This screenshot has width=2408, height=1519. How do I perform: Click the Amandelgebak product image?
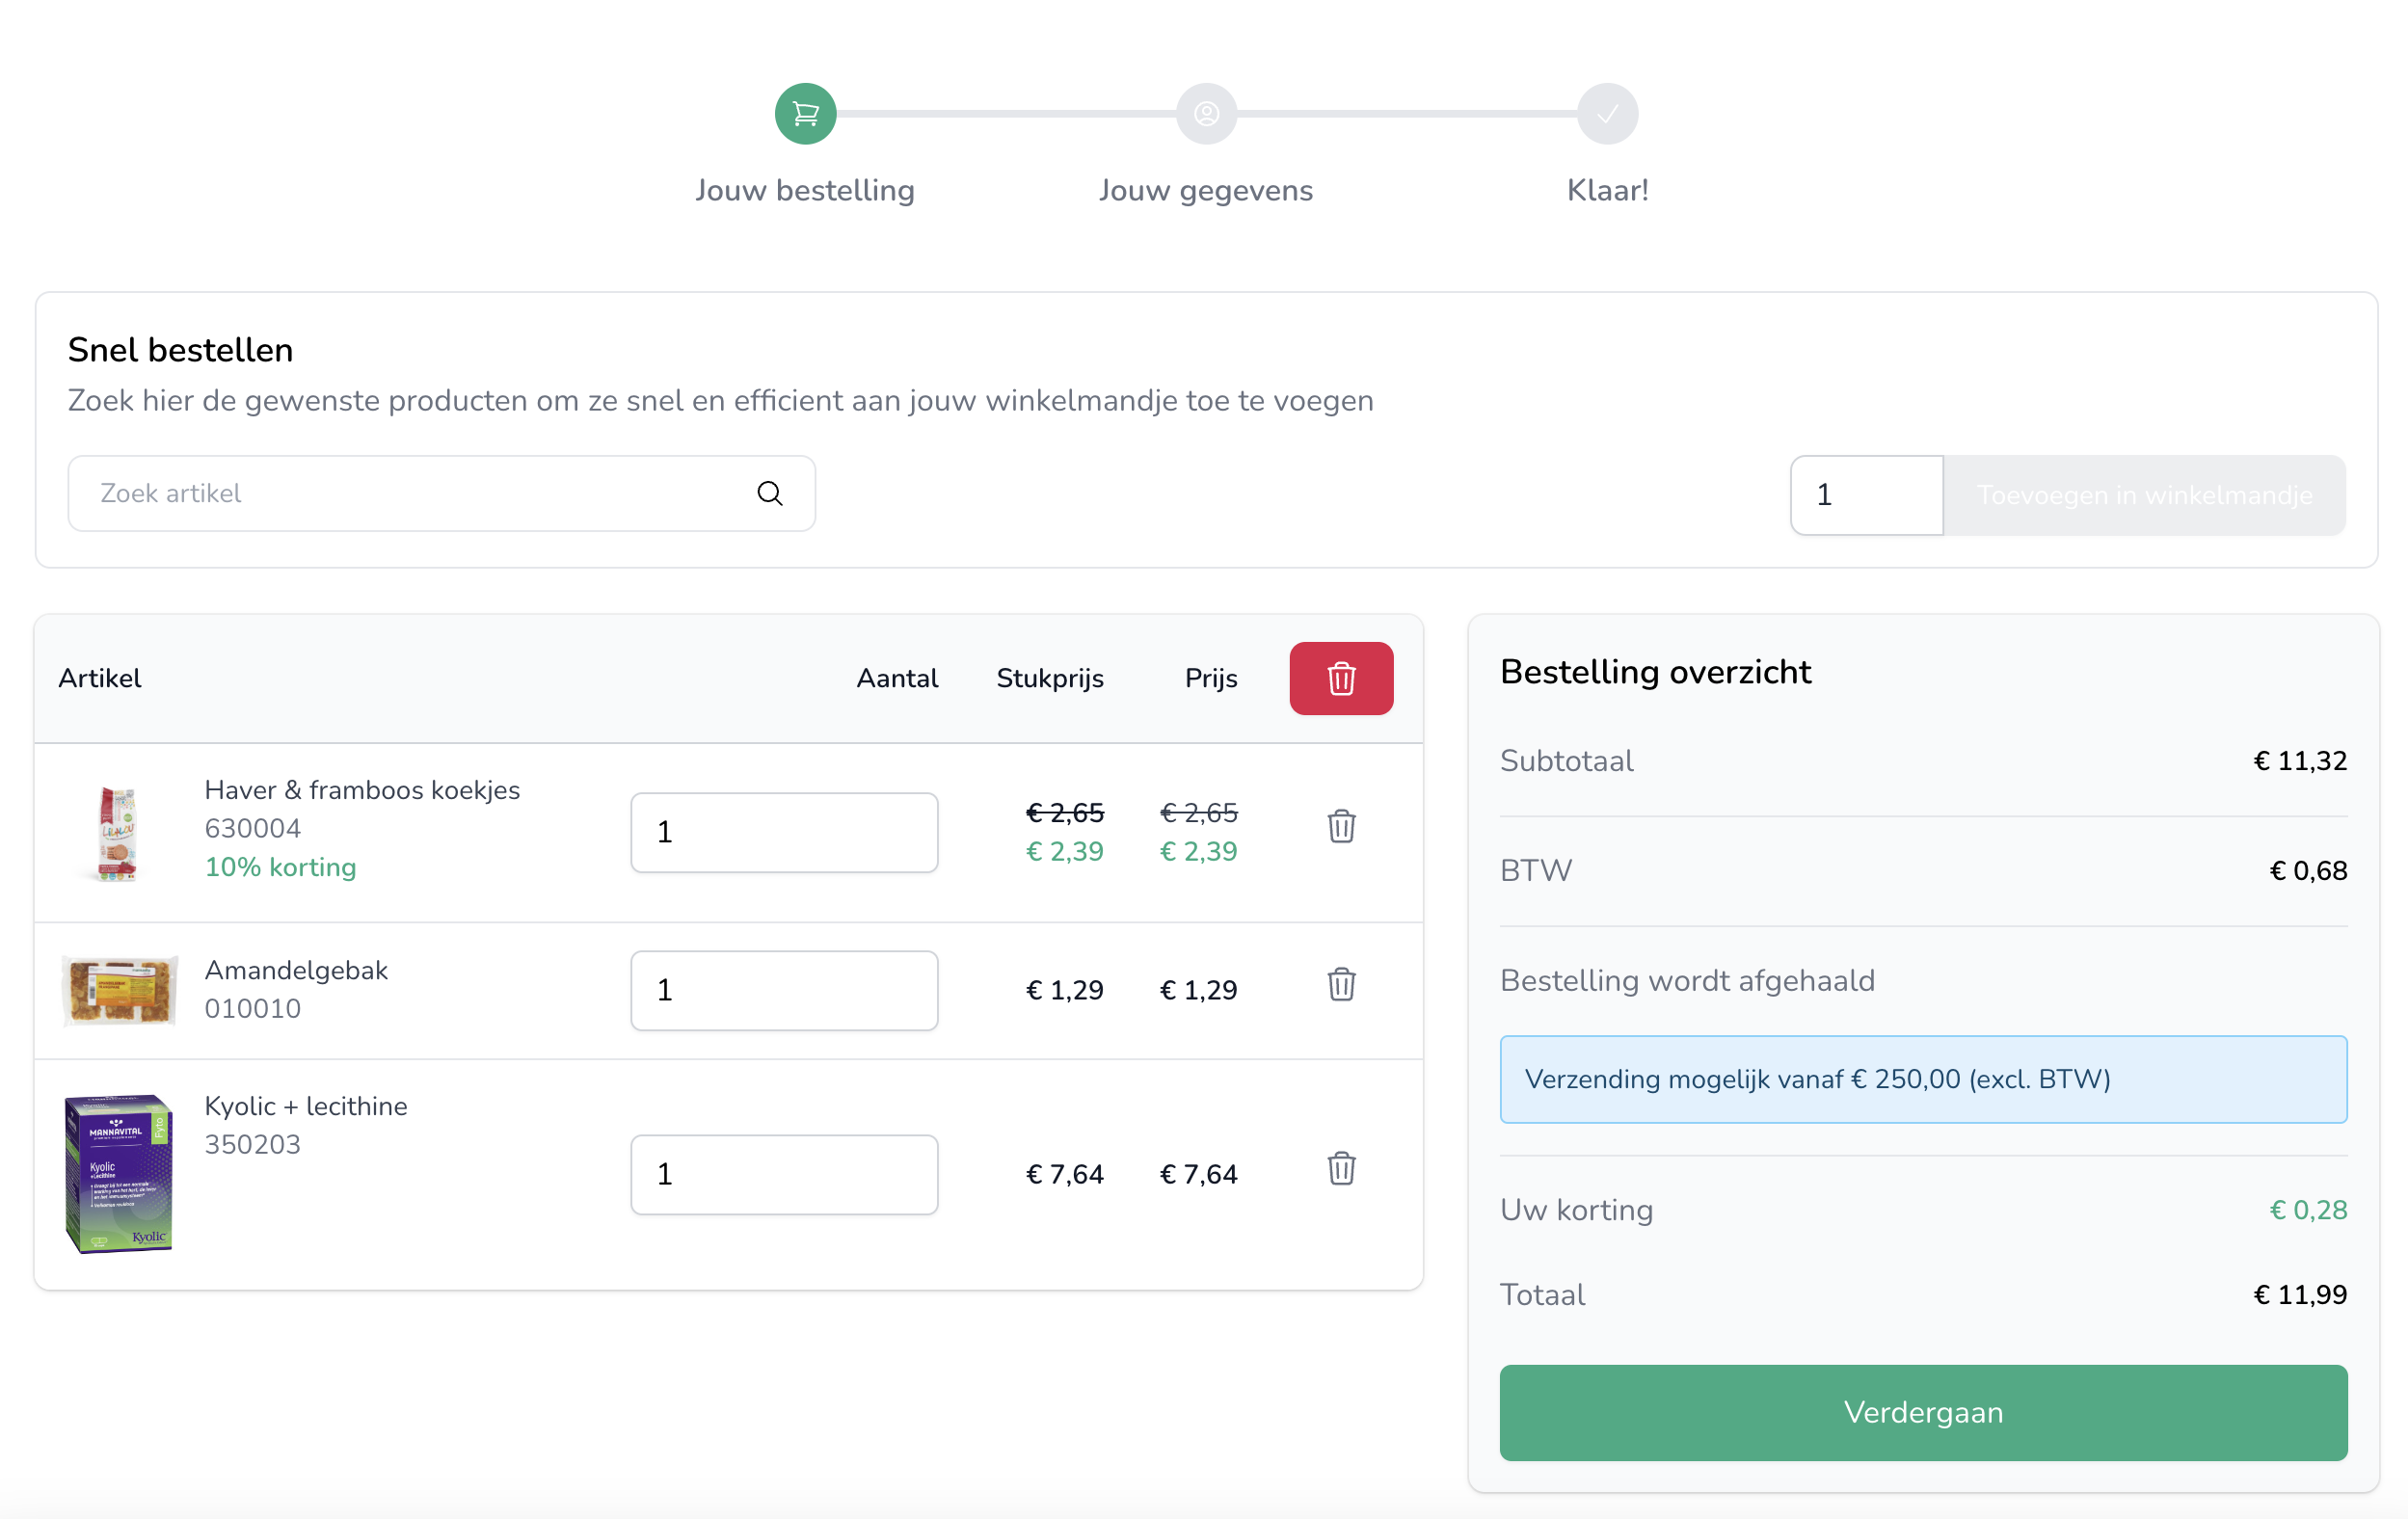point(119,989)
